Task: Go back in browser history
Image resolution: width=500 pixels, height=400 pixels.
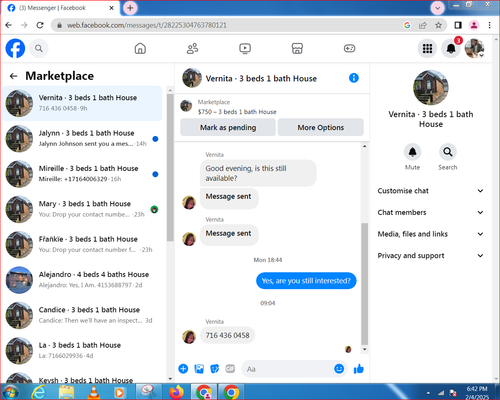Action: (9, 25)
